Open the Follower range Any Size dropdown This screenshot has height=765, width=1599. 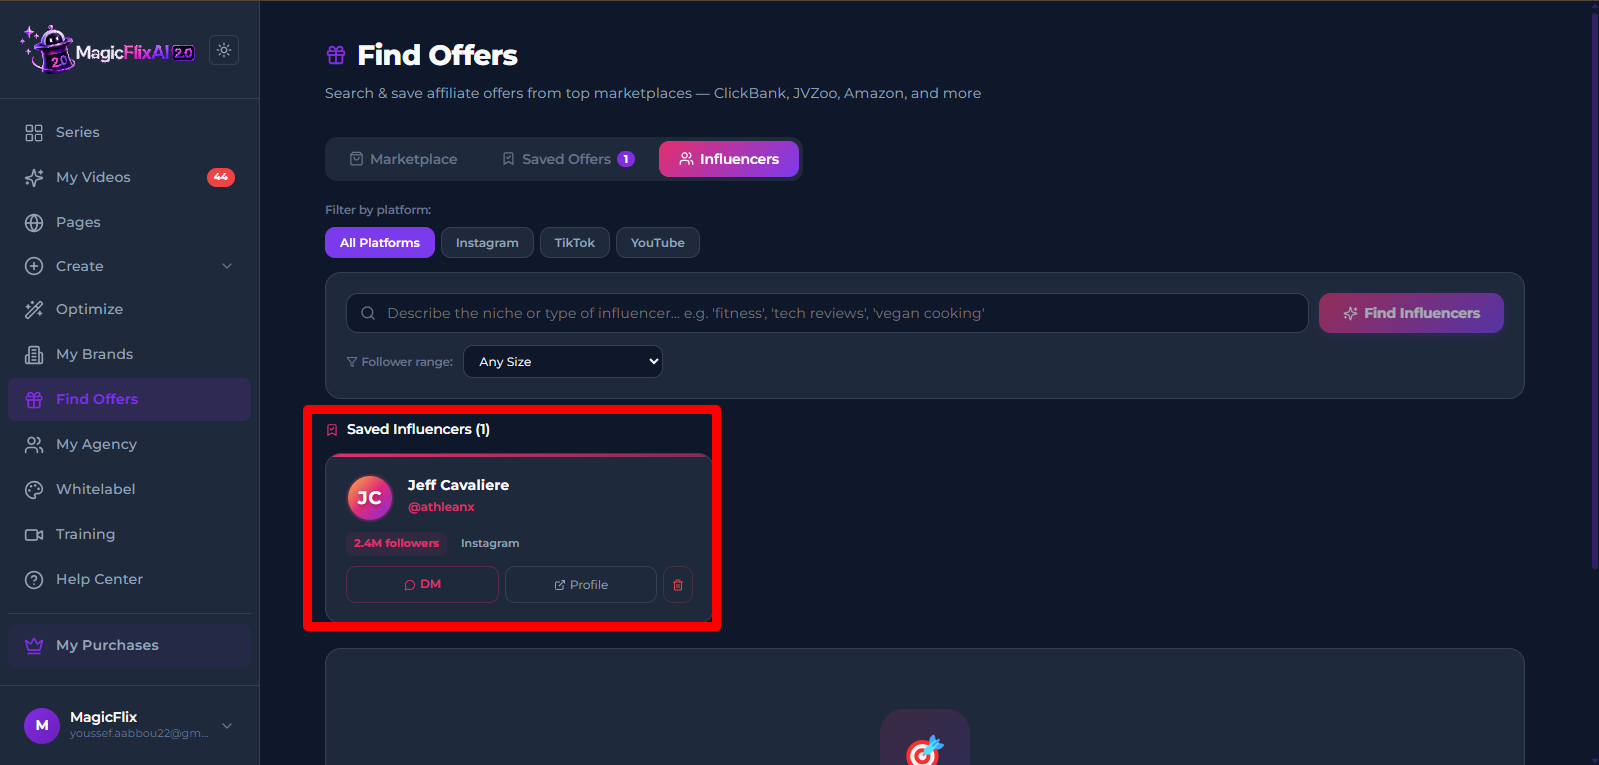563,361
